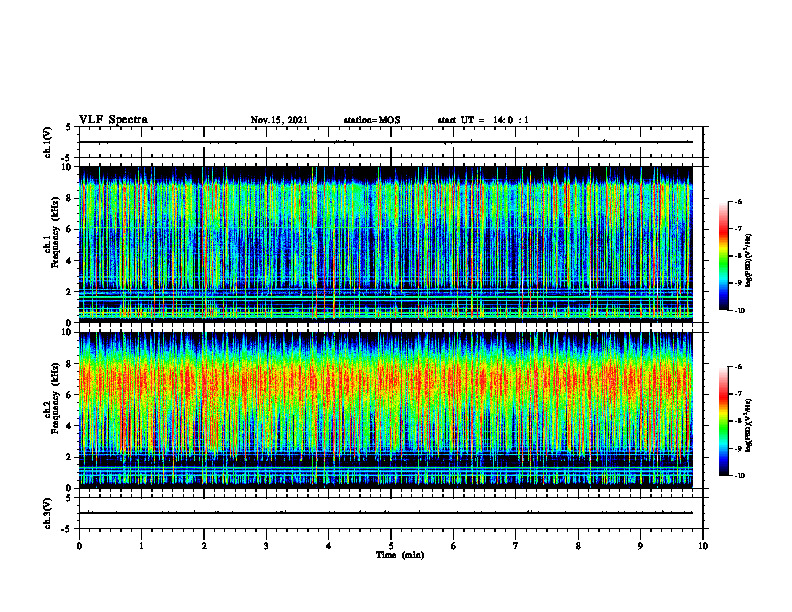Click the "8" kHz tick on ch.1 frequency axis
Viewport: 792px width, 612px height.
[x=70, y=198]
